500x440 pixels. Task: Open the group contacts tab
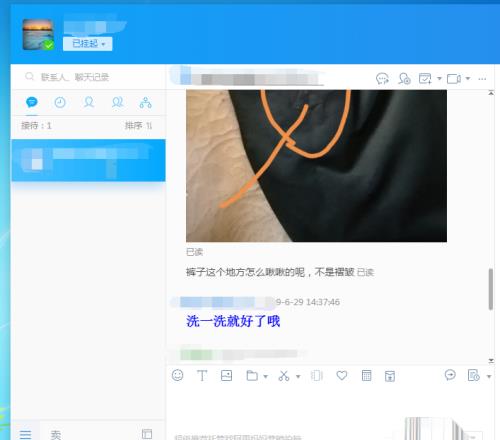tap(117, 102)
